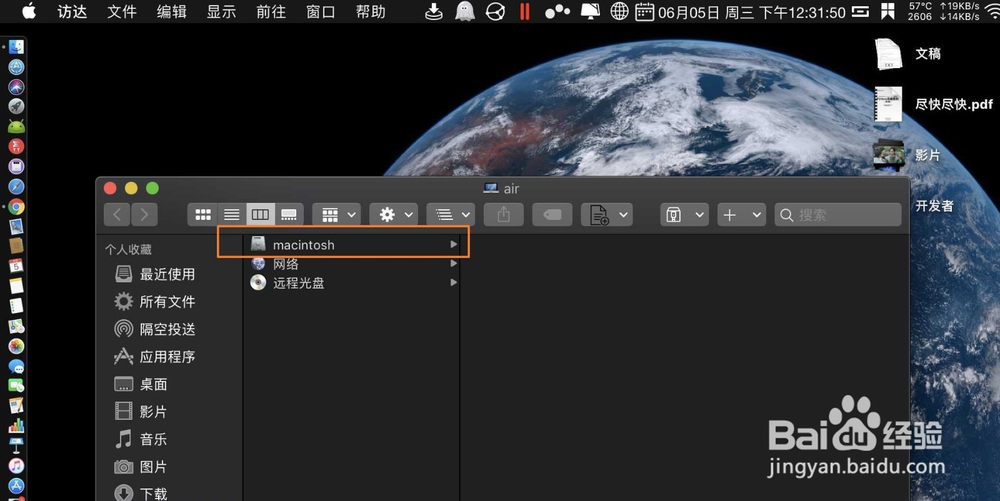1000x501 pixels.
Task: Go forward in Finder history
Action: (x=145, y=215)
